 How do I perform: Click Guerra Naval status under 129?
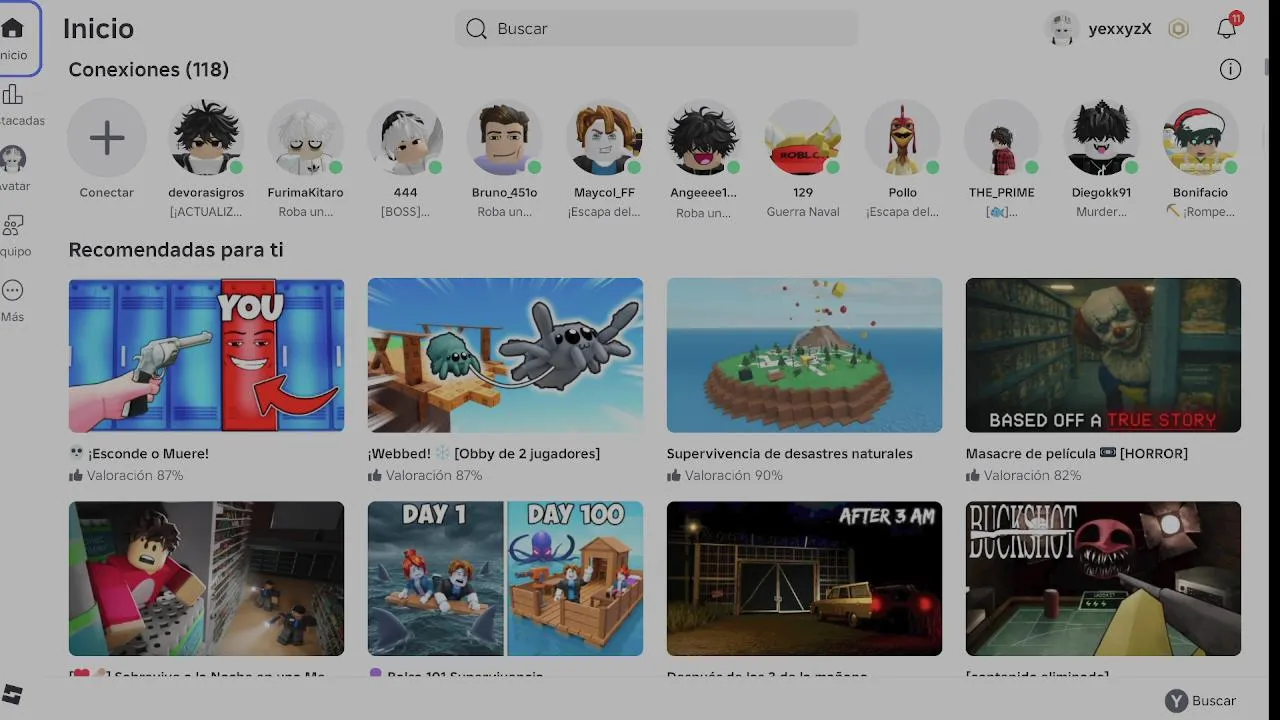803,212
